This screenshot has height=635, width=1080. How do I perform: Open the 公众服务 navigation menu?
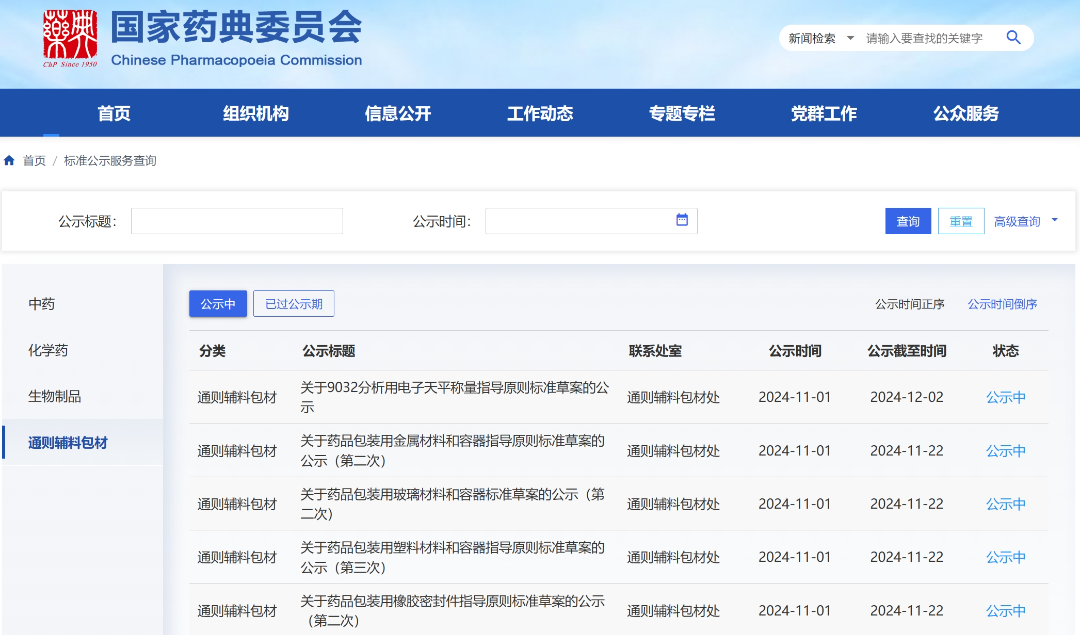pyautogui.click(x=966, y=114)
